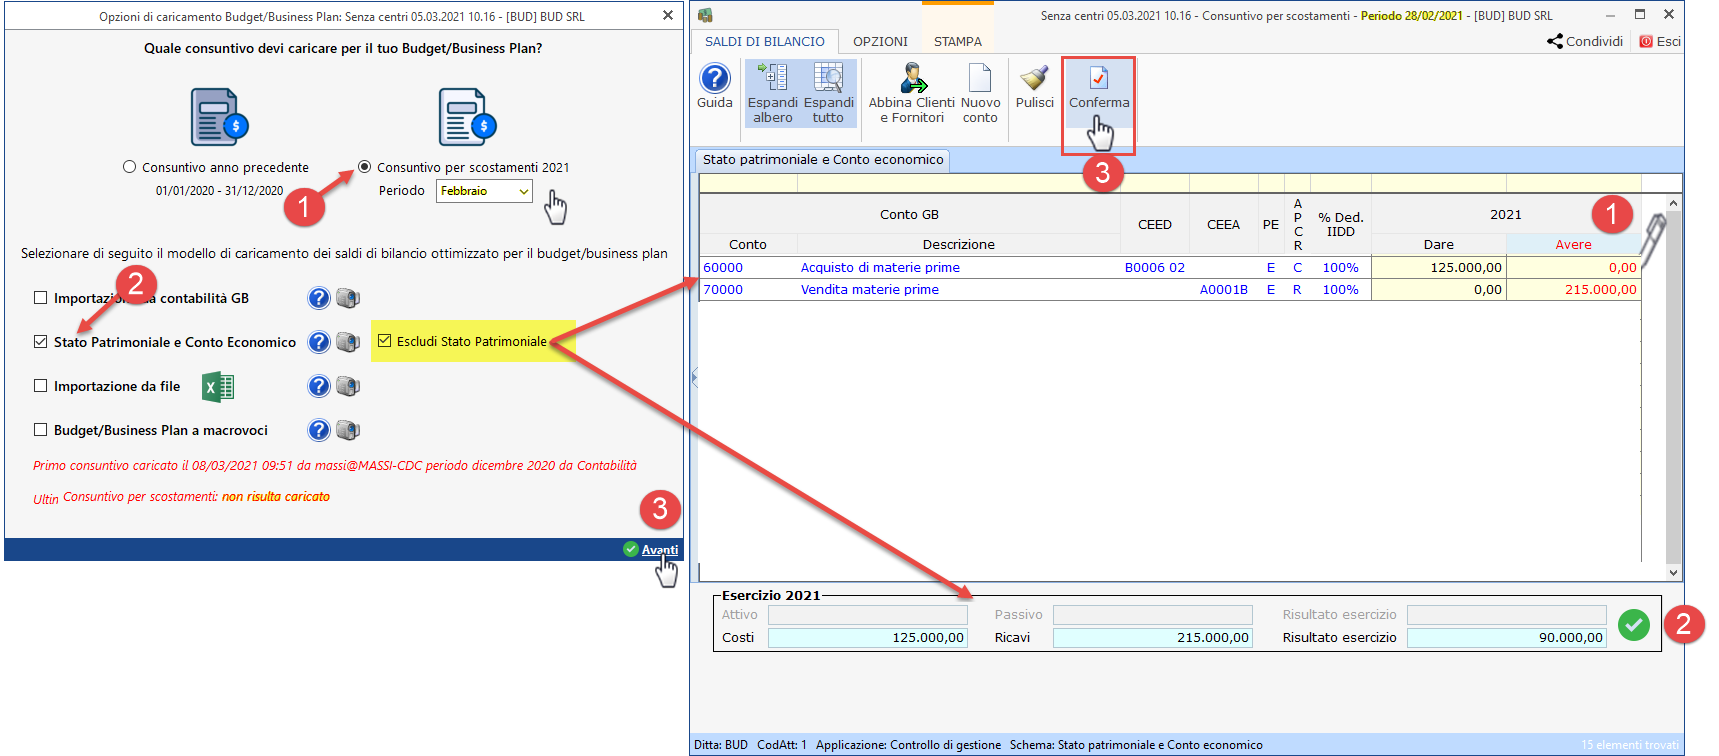Create a Nuovo conto

click(980, 92)
